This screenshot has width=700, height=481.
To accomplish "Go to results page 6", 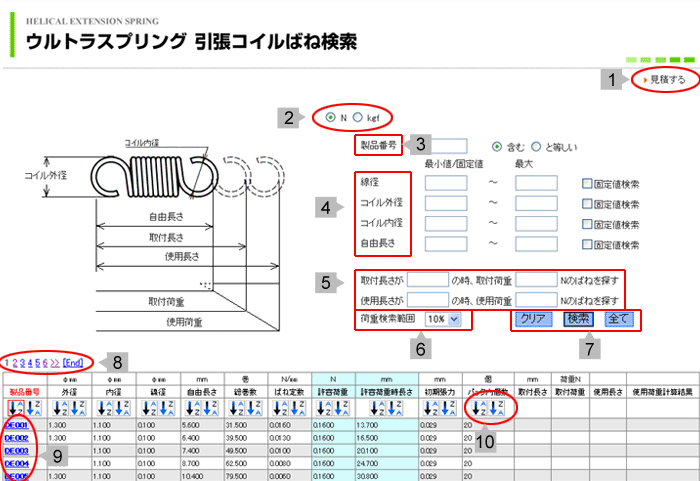I will coord(45,363).
